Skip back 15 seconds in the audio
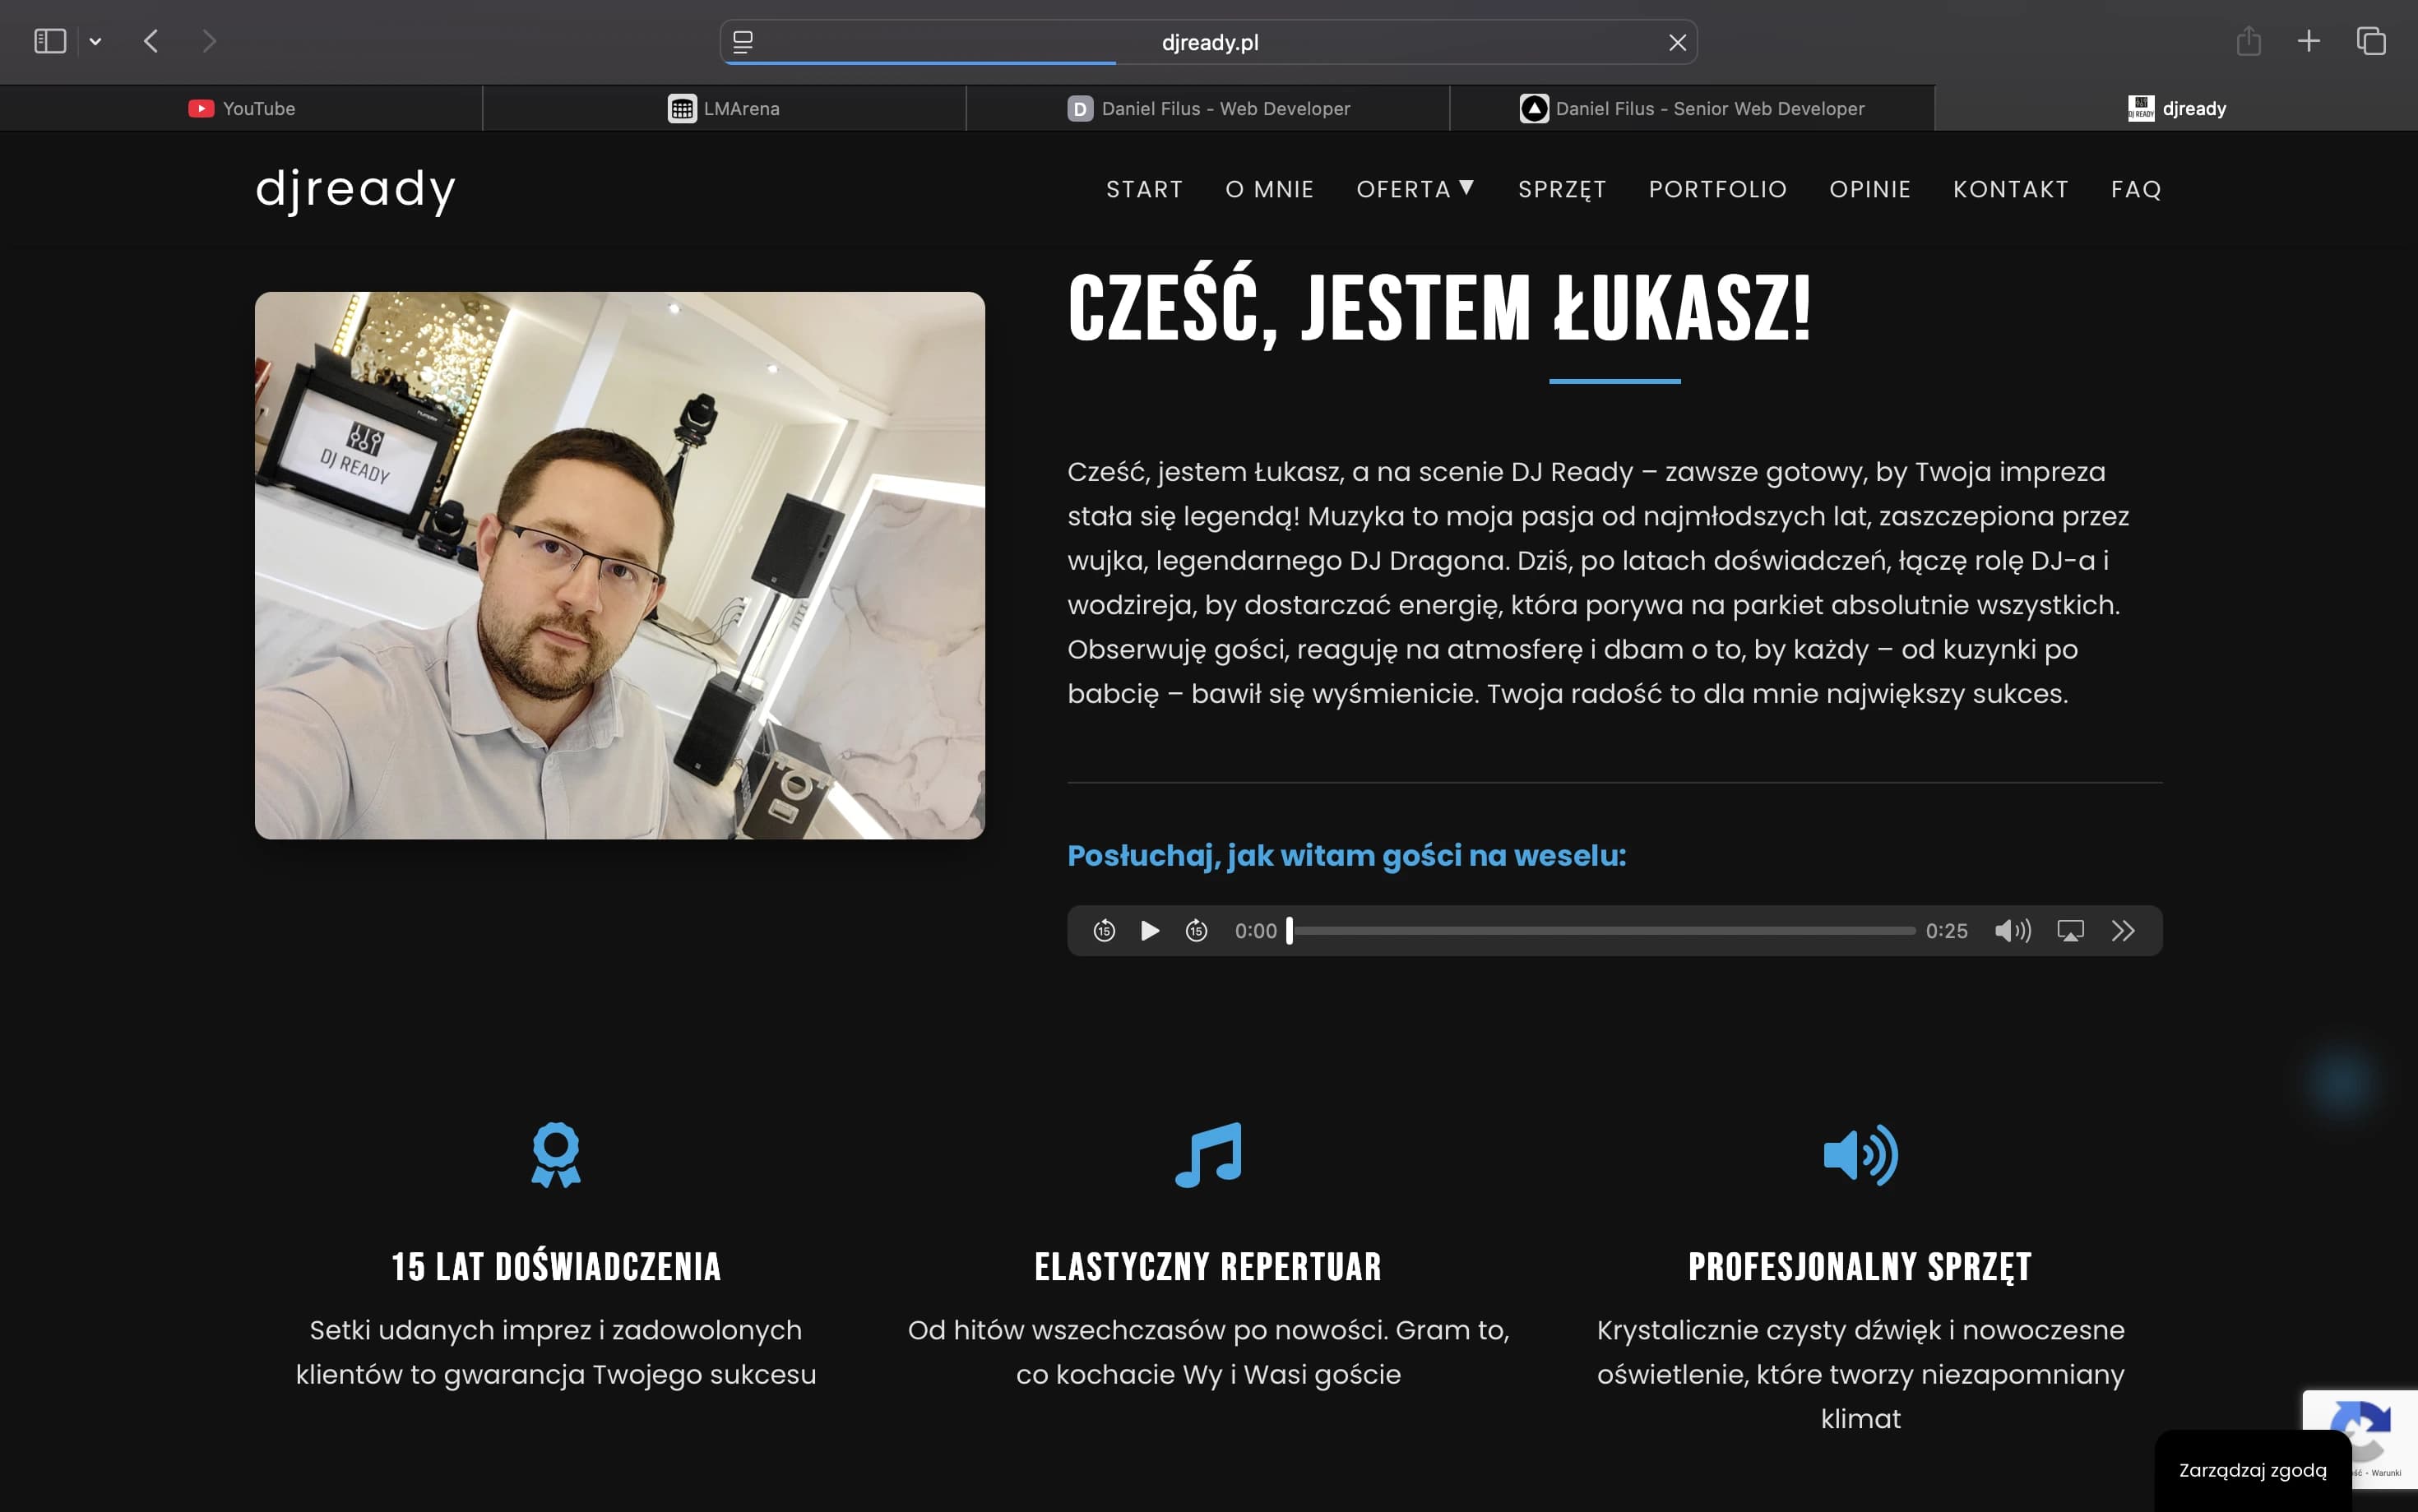This screenshot has width=2418, height=1512. point(1104,930)
